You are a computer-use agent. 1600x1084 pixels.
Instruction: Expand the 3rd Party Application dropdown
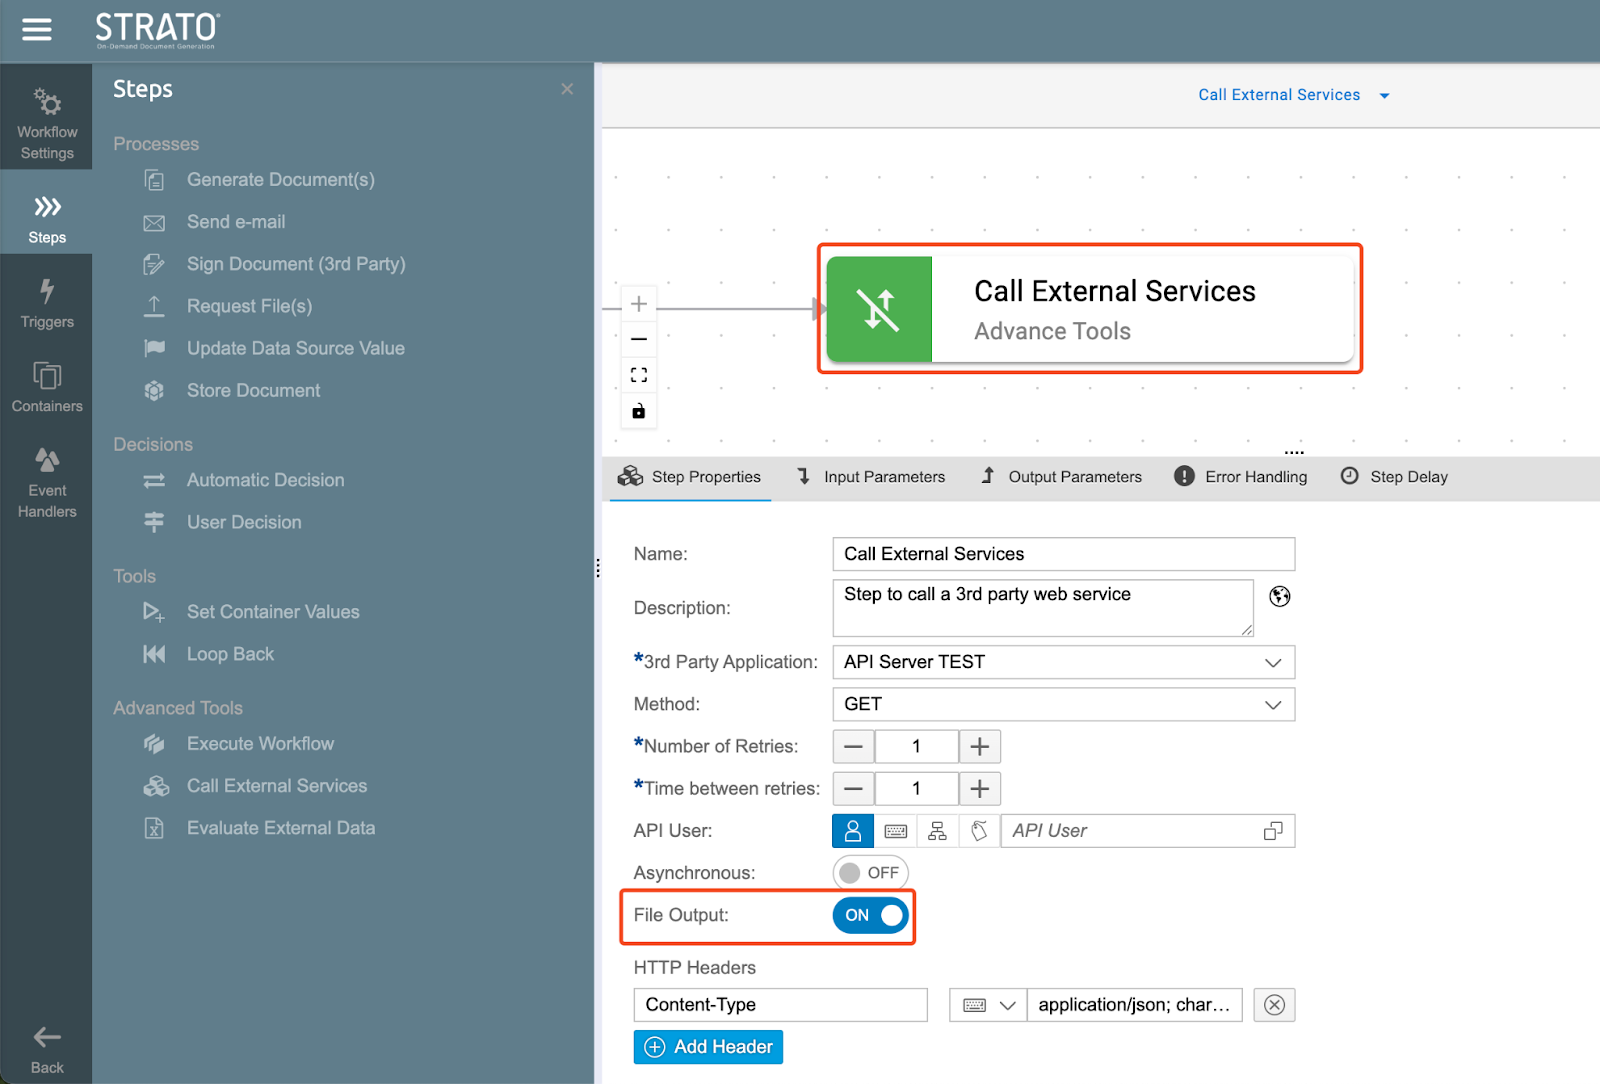click(1273, 662)
